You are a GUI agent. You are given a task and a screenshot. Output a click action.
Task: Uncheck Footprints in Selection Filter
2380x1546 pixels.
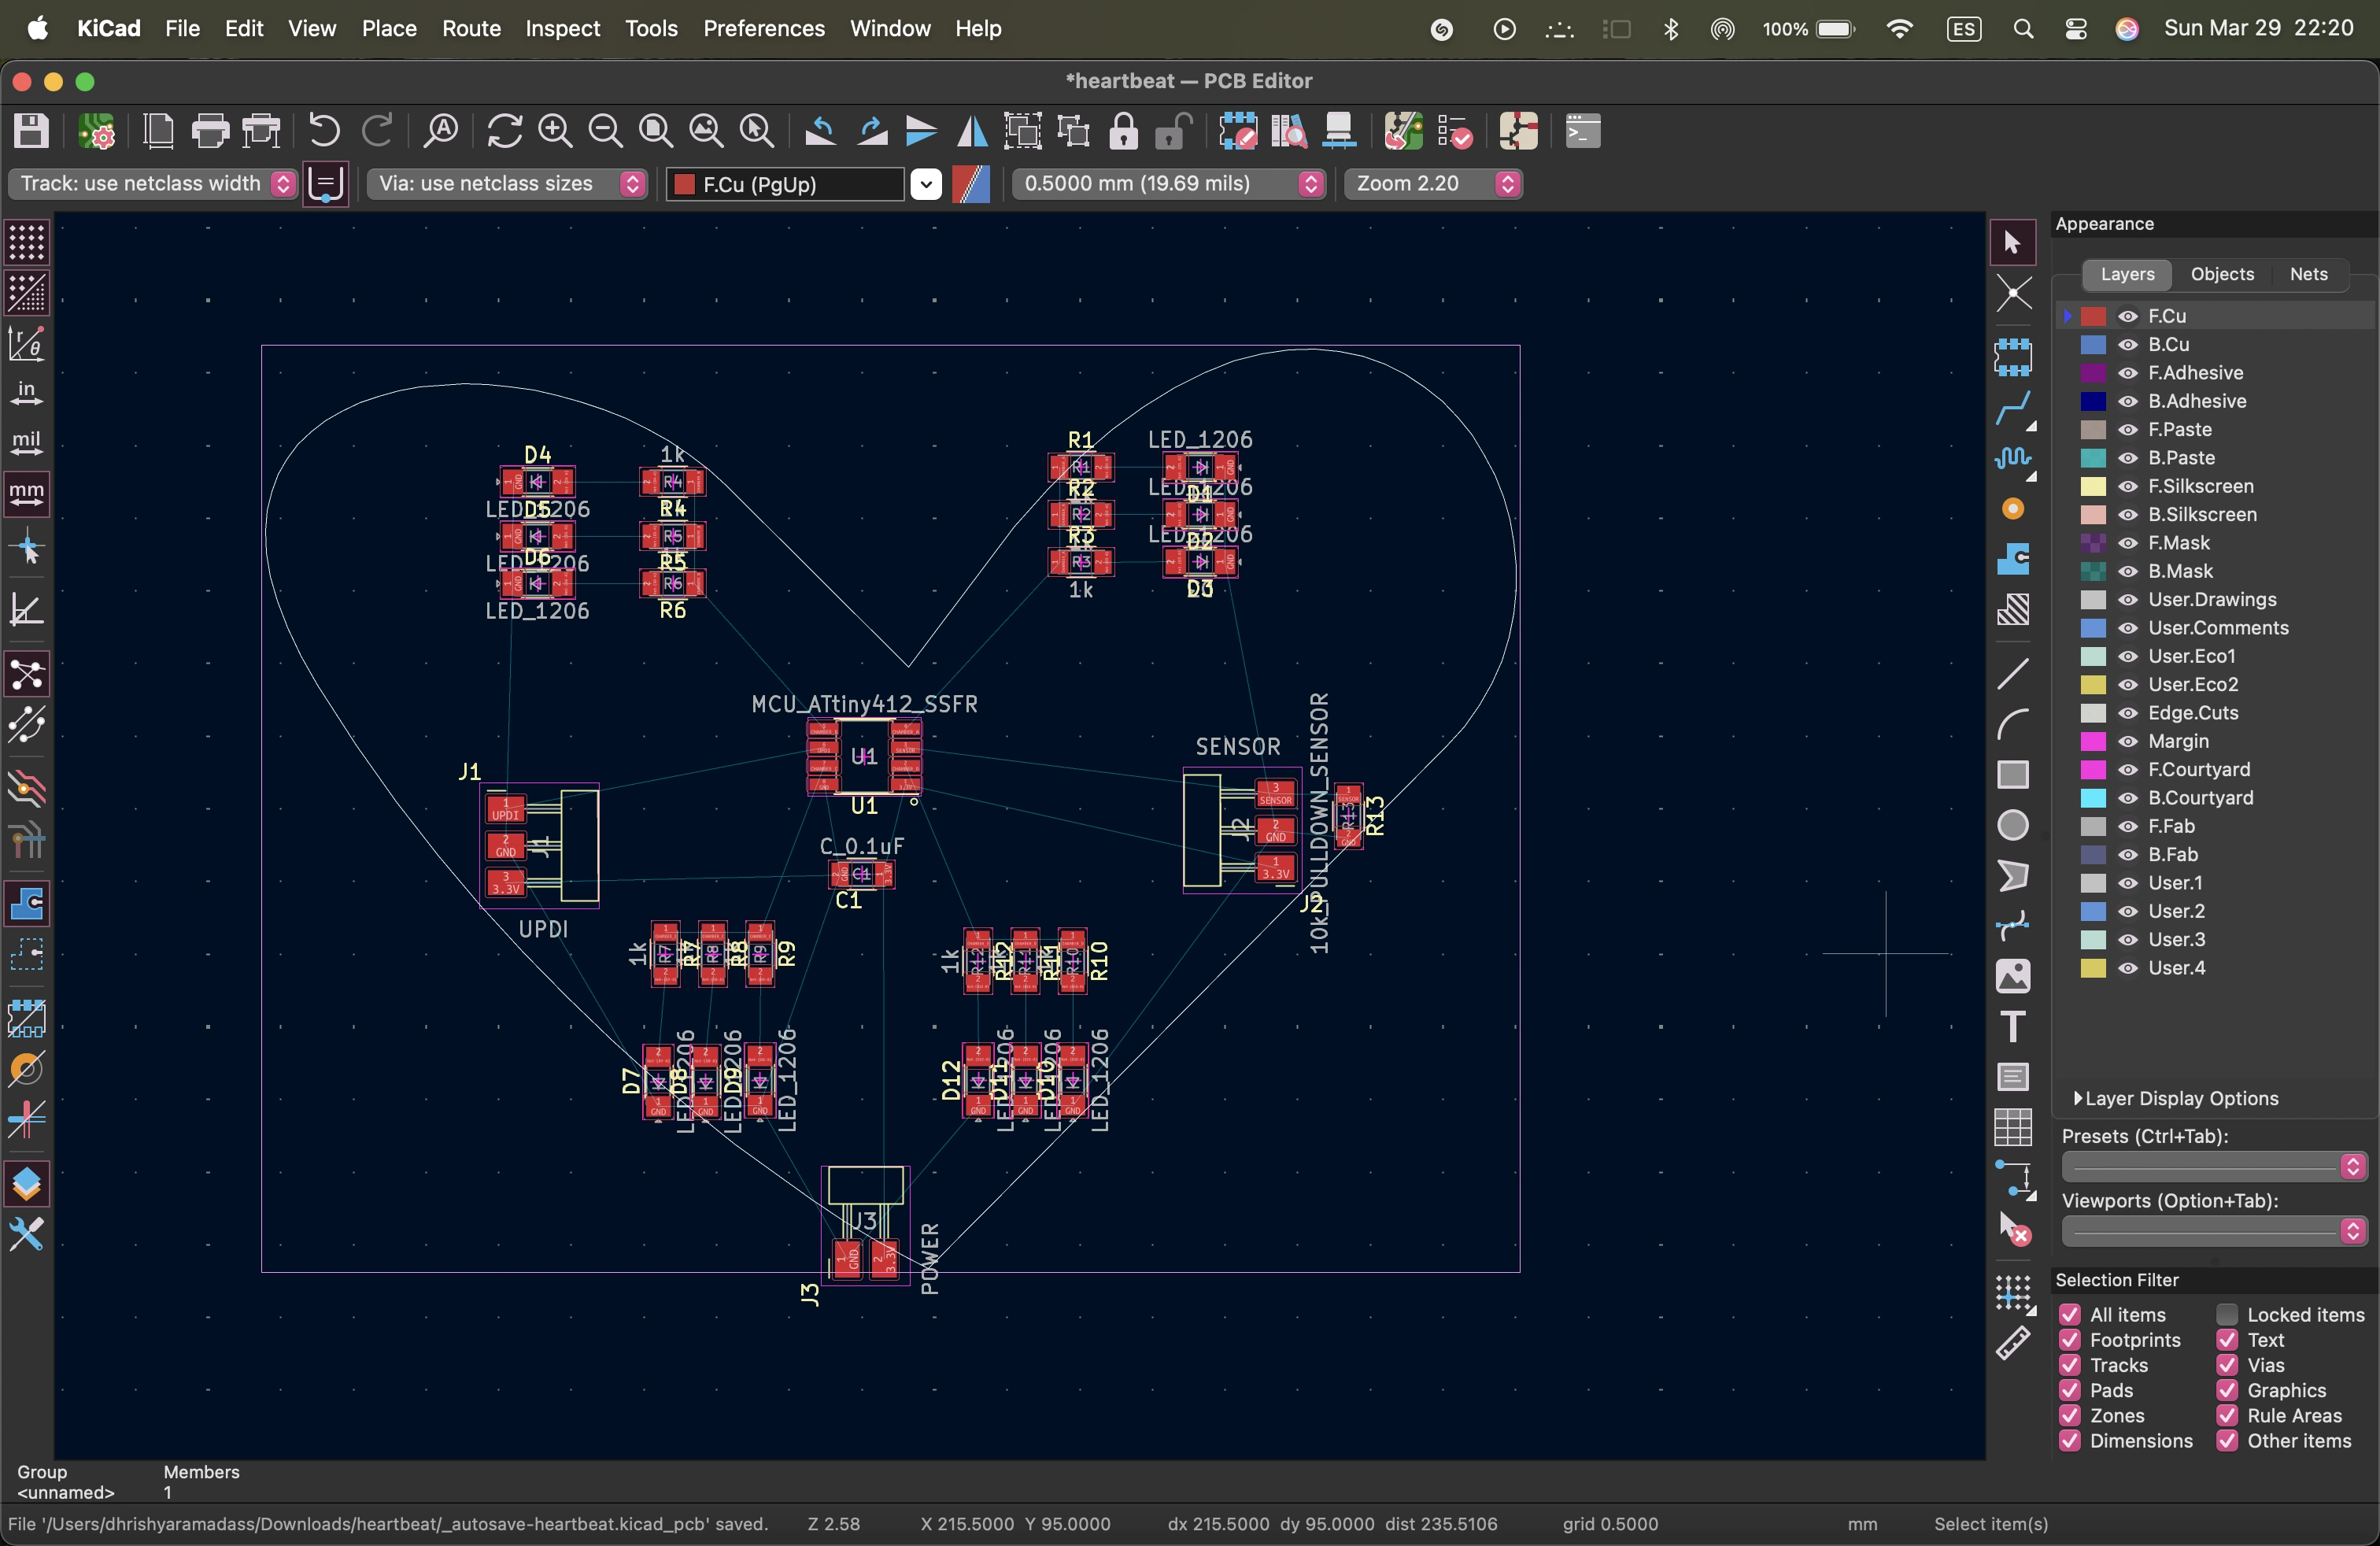(x=2070, y=1340)
